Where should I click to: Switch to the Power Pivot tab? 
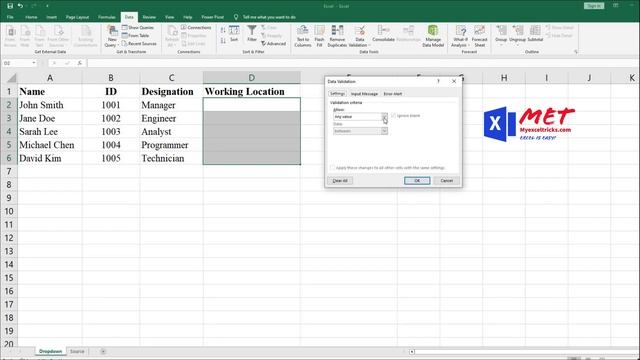click(212, 17)
